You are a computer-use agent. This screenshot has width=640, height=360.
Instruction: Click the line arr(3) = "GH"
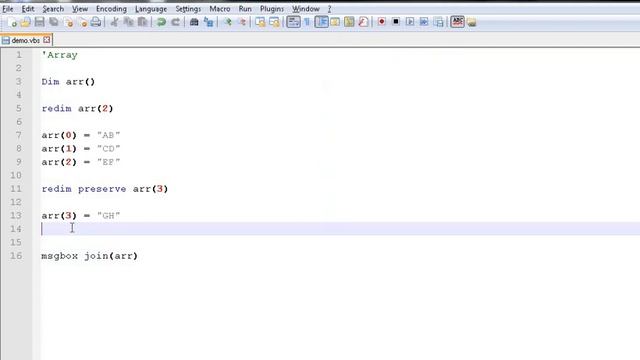(x=81, y=216)
